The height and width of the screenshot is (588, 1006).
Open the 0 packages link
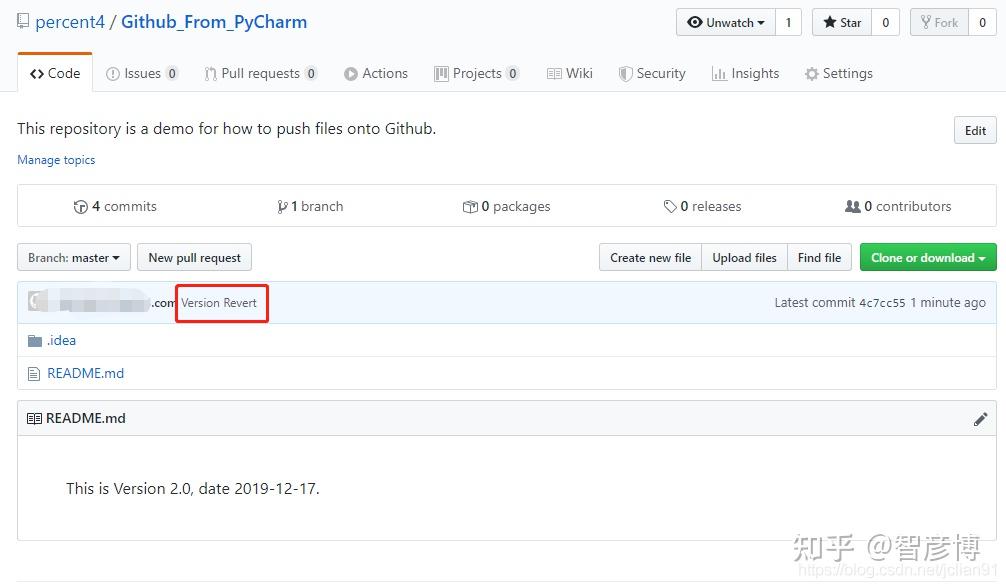pos(506,206)
